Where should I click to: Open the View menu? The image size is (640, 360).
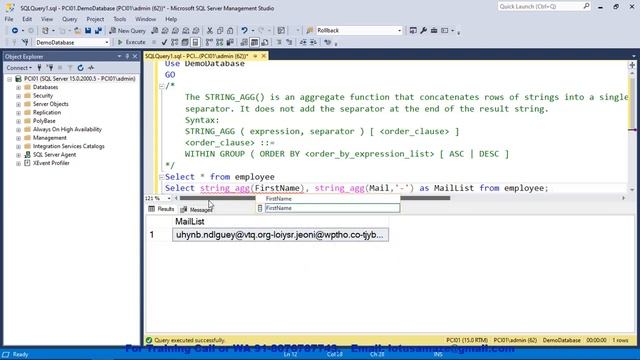[x=47, y=19]
